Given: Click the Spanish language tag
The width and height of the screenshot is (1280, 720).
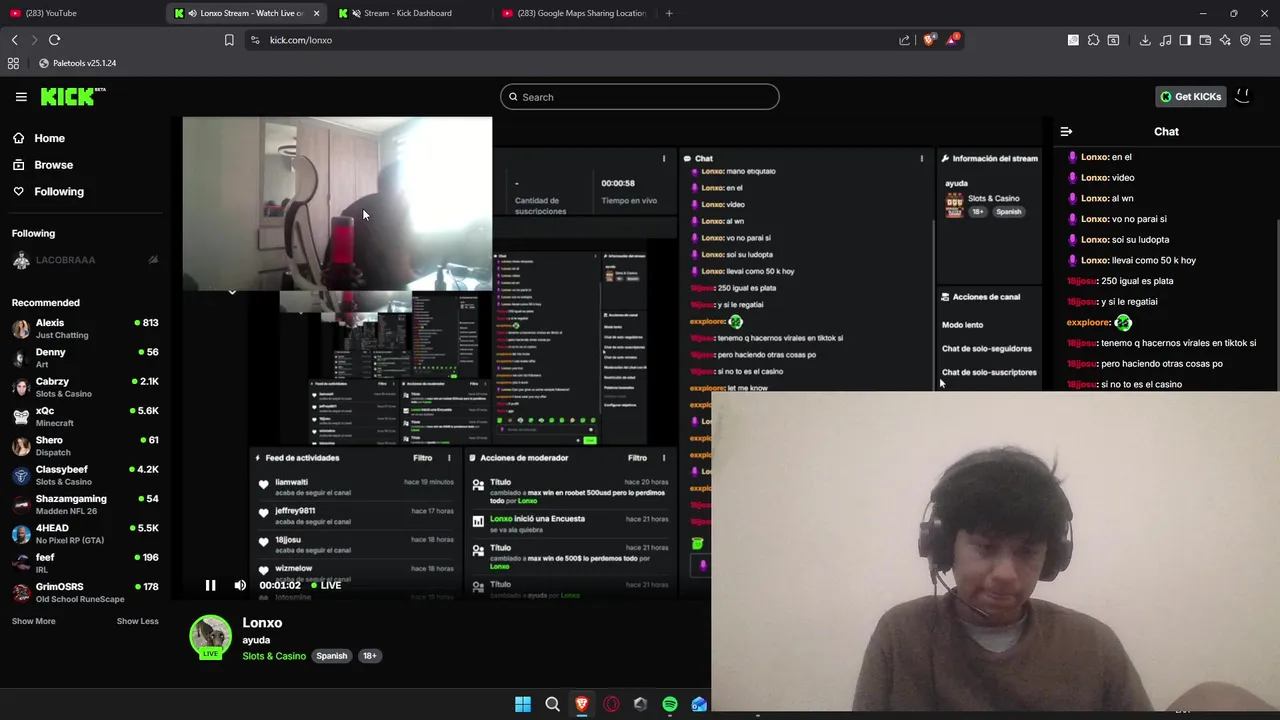Looking at the screenshot, I should coord(331,656).
